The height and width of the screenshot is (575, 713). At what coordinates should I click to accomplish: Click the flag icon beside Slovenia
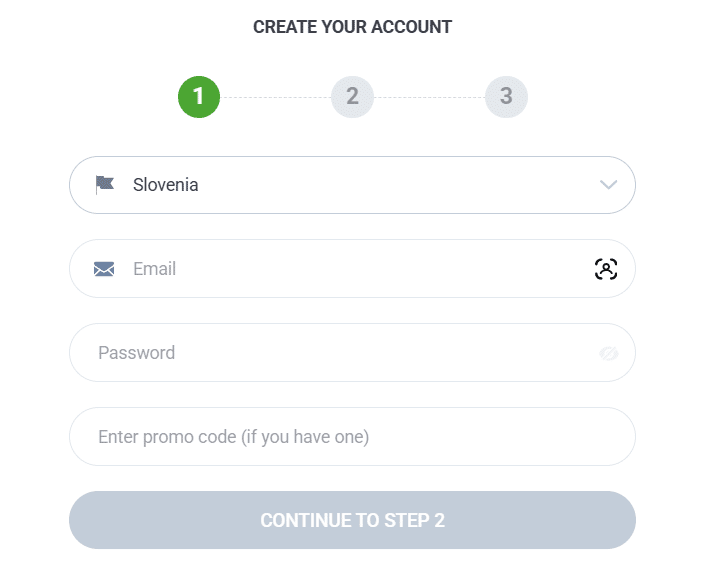105,185
